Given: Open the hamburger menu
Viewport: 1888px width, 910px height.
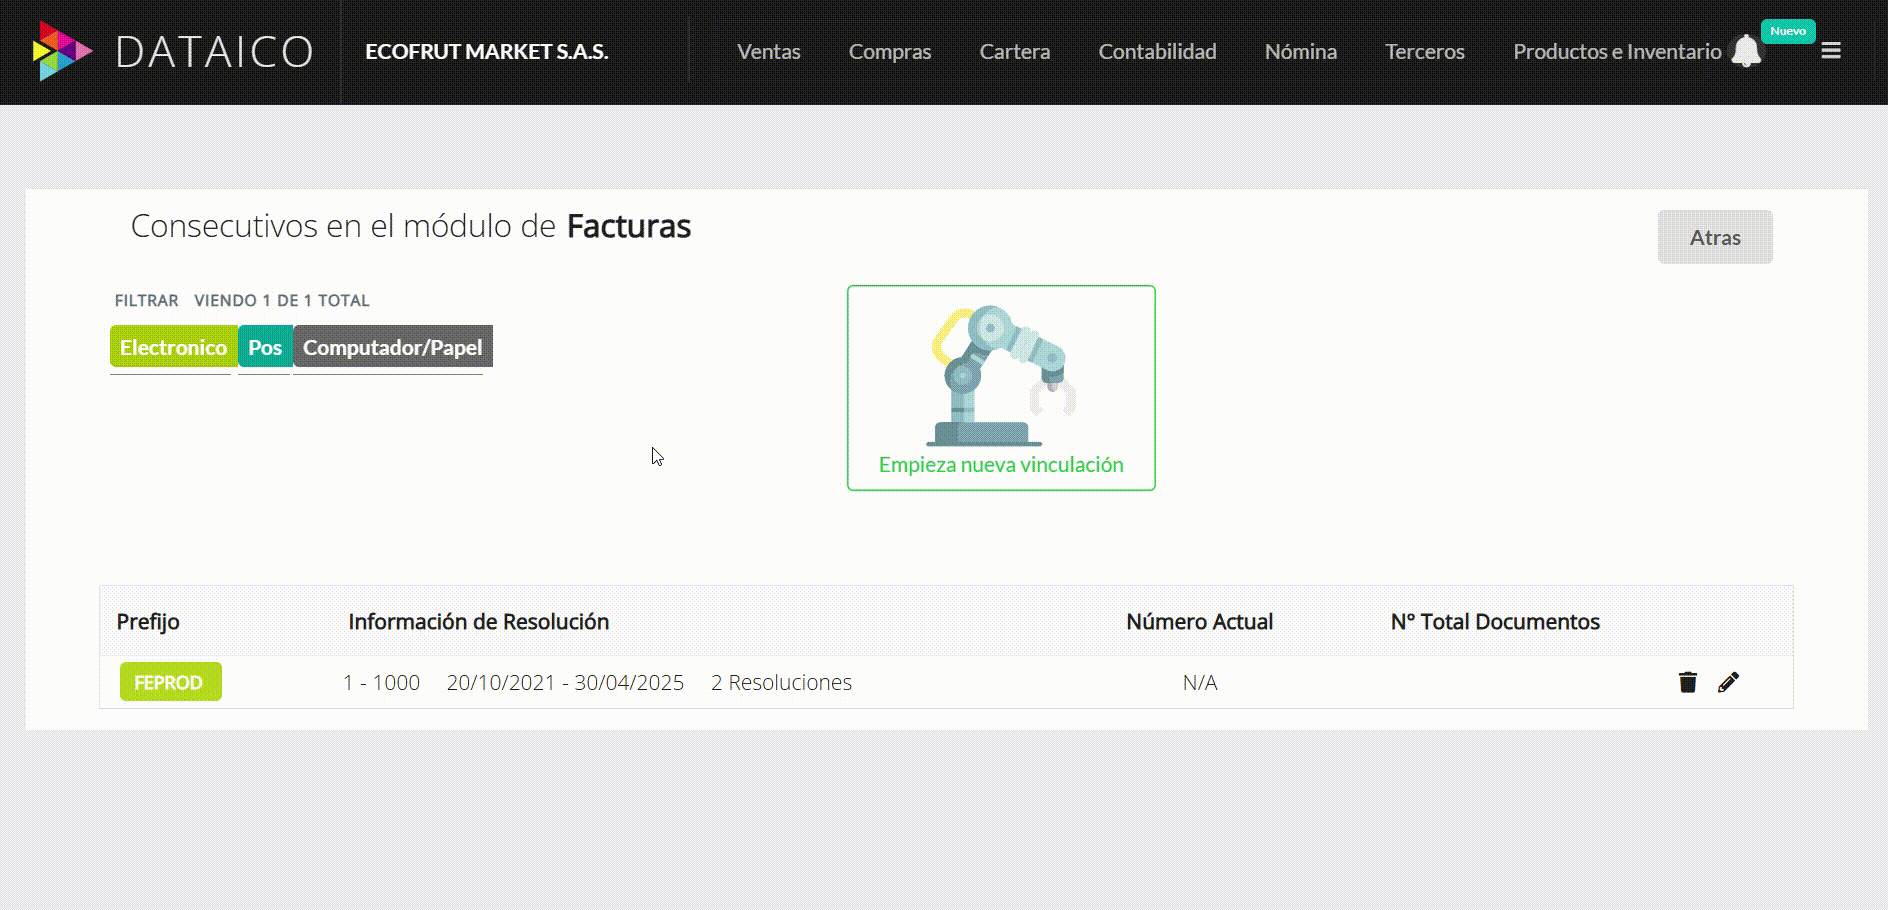Looking at the screenshot, I should click(x=1831, y=51).
